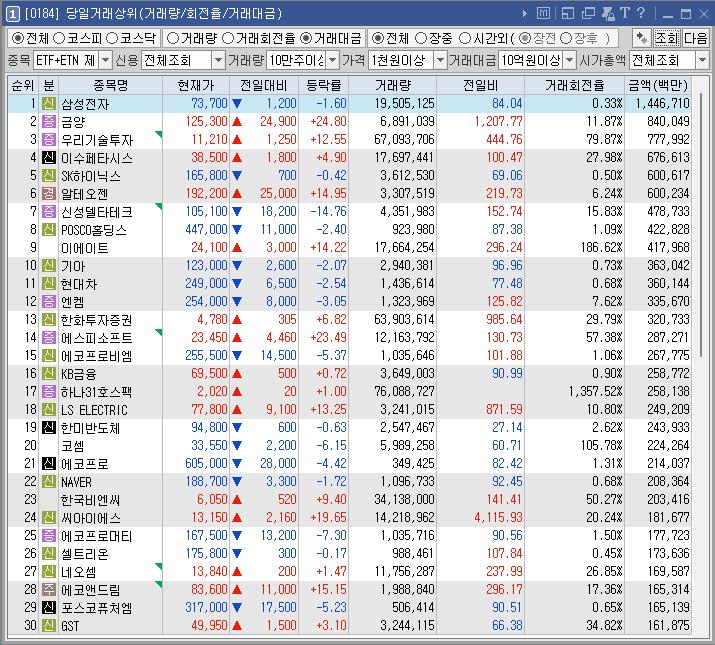This screenshot has width=715, height=645.
Task: Select the 거래량 ranking radio button
Action: coord(173,38)
